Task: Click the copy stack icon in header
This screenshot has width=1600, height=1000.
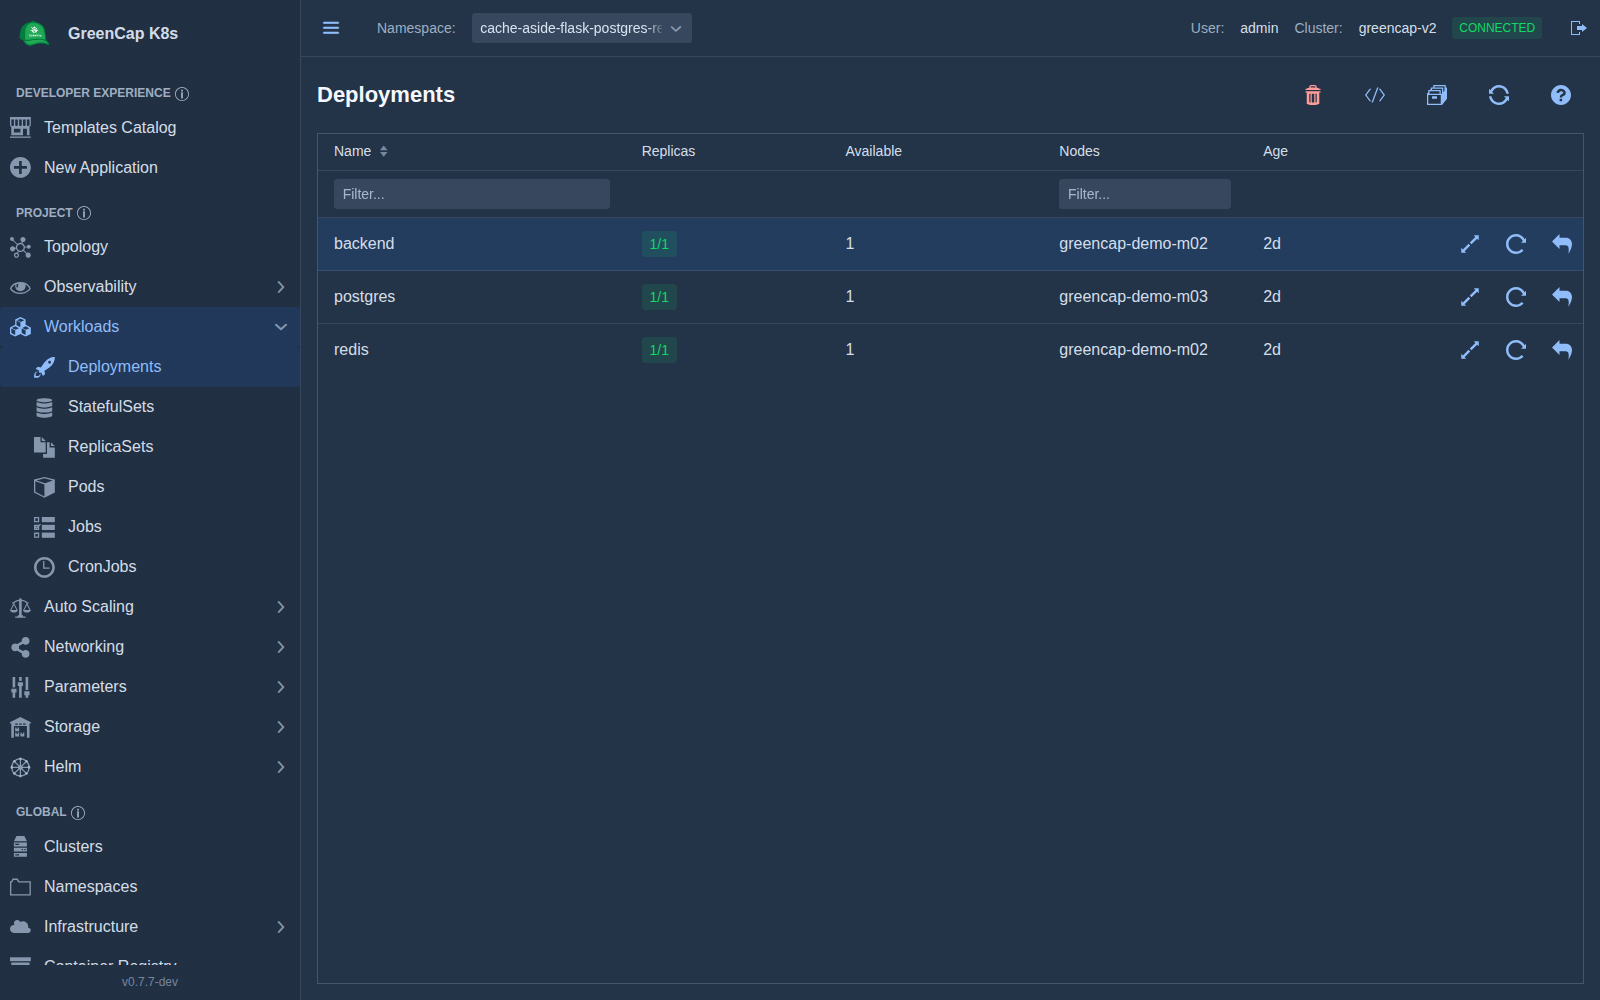Action: 1437,95
